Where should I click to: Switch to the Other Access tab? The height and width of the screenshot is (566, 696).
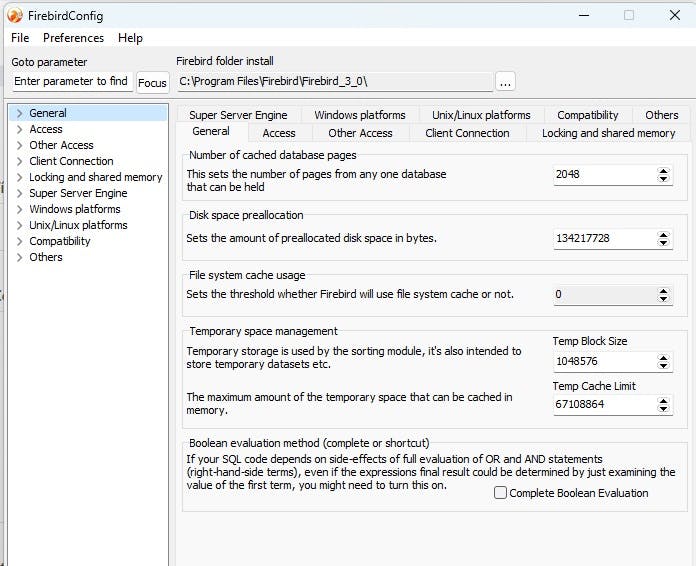360,133
